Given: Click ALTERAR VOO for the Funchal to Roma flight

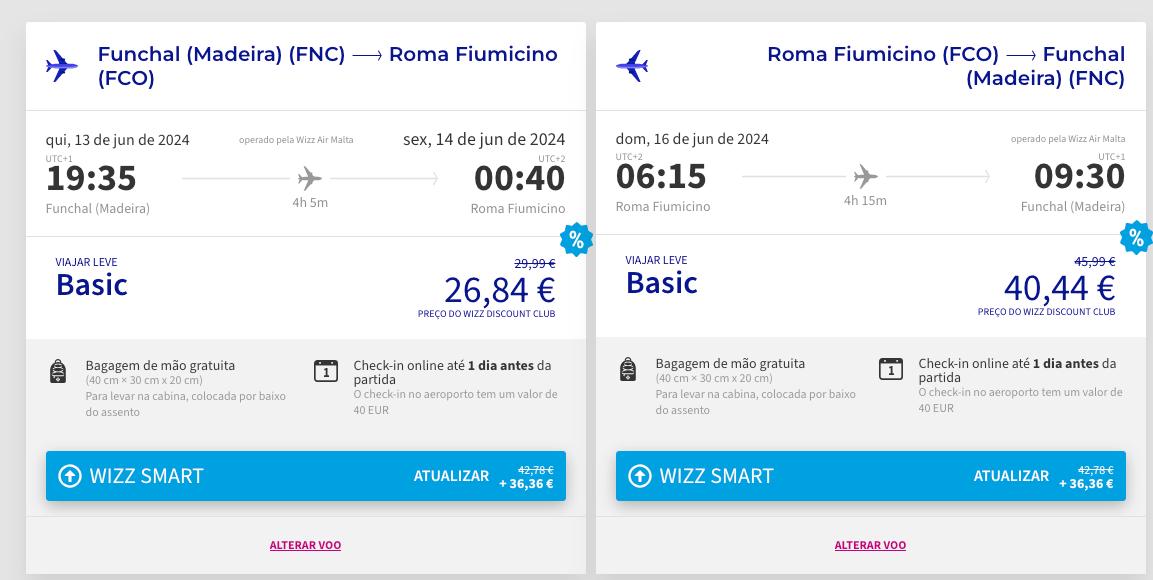Looking at the screenshot, I should click(305, 545).
